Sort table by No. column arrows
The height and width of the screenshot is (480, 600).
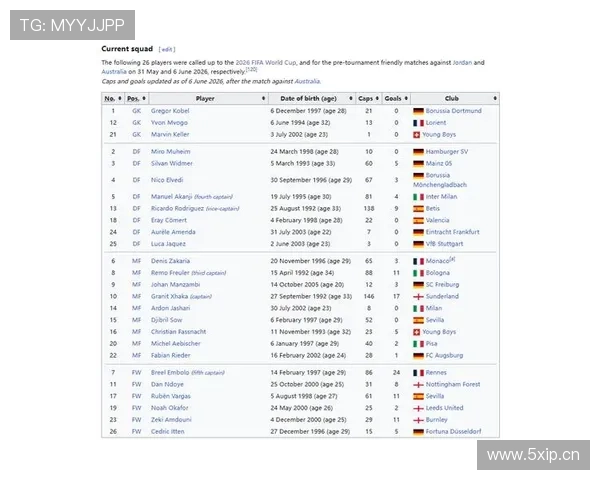(x=120, y=98)
